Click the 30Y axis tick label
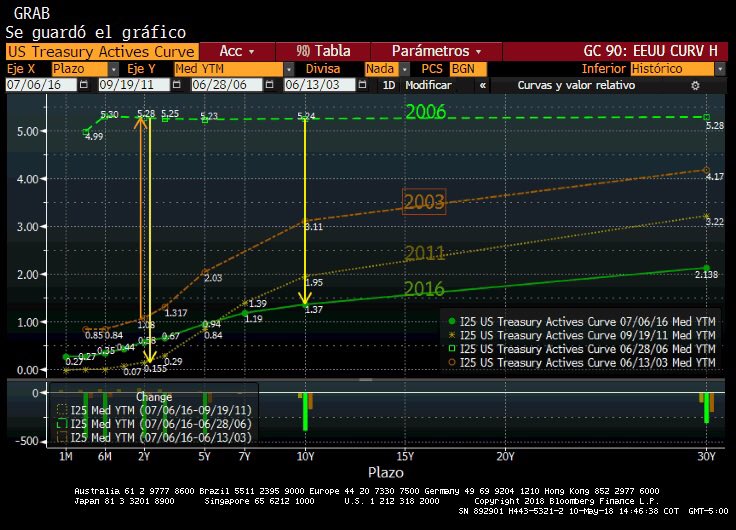This screenshot has height=530, width=736. pos(706,456)
